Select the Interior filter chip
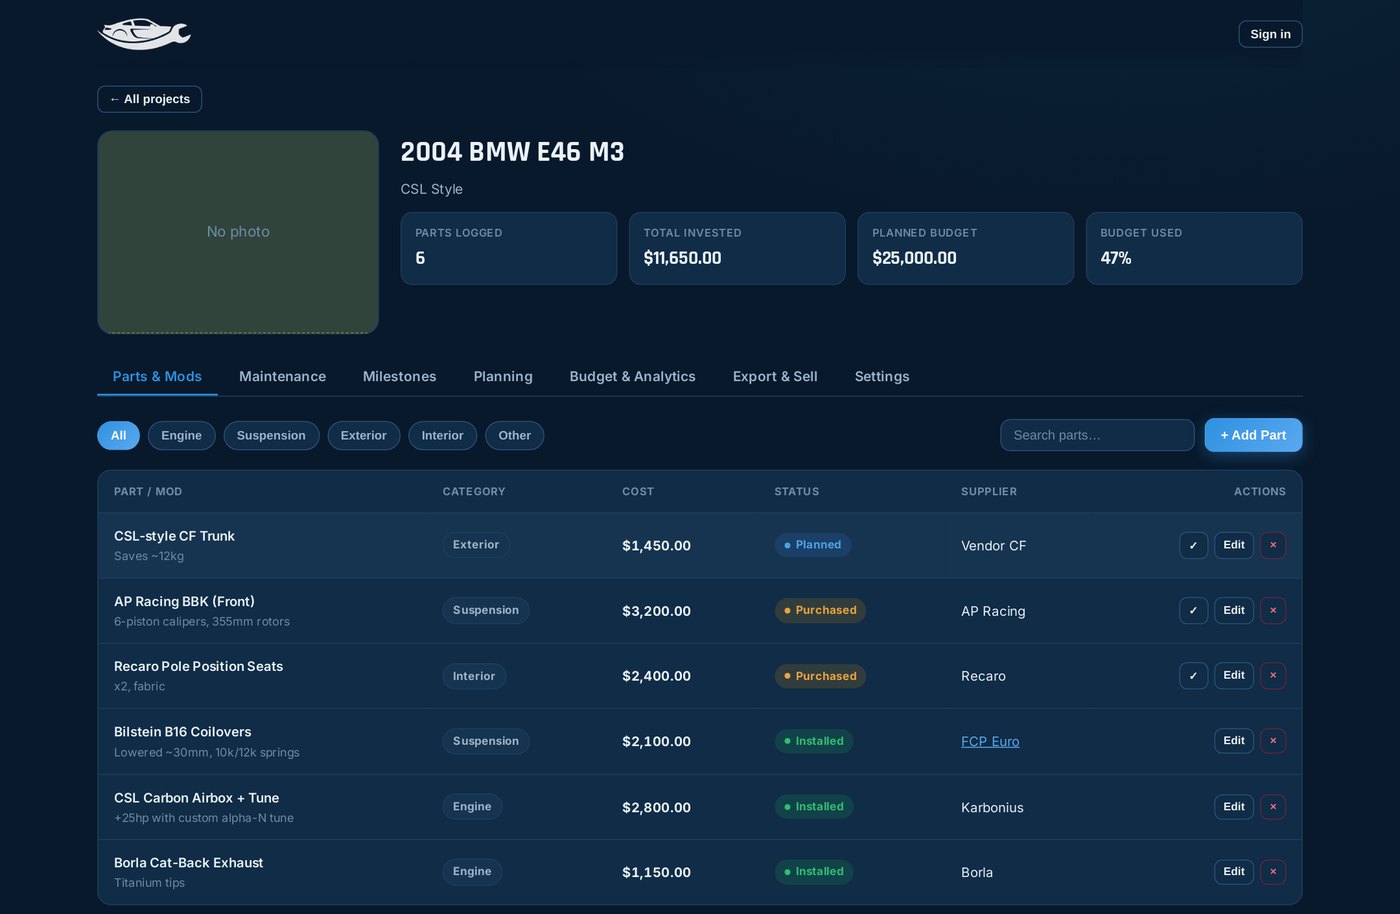 [x=442, y=435]
